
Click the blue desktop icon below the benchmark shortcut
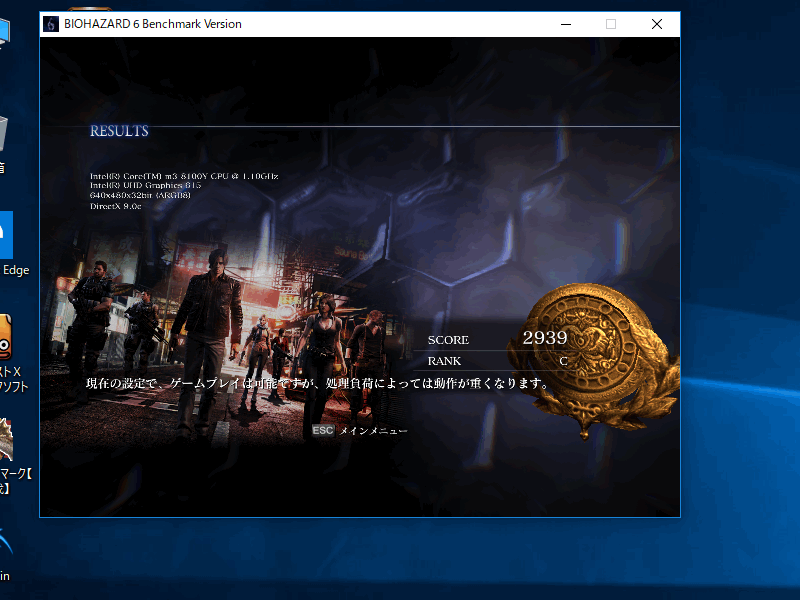(8, 550)
